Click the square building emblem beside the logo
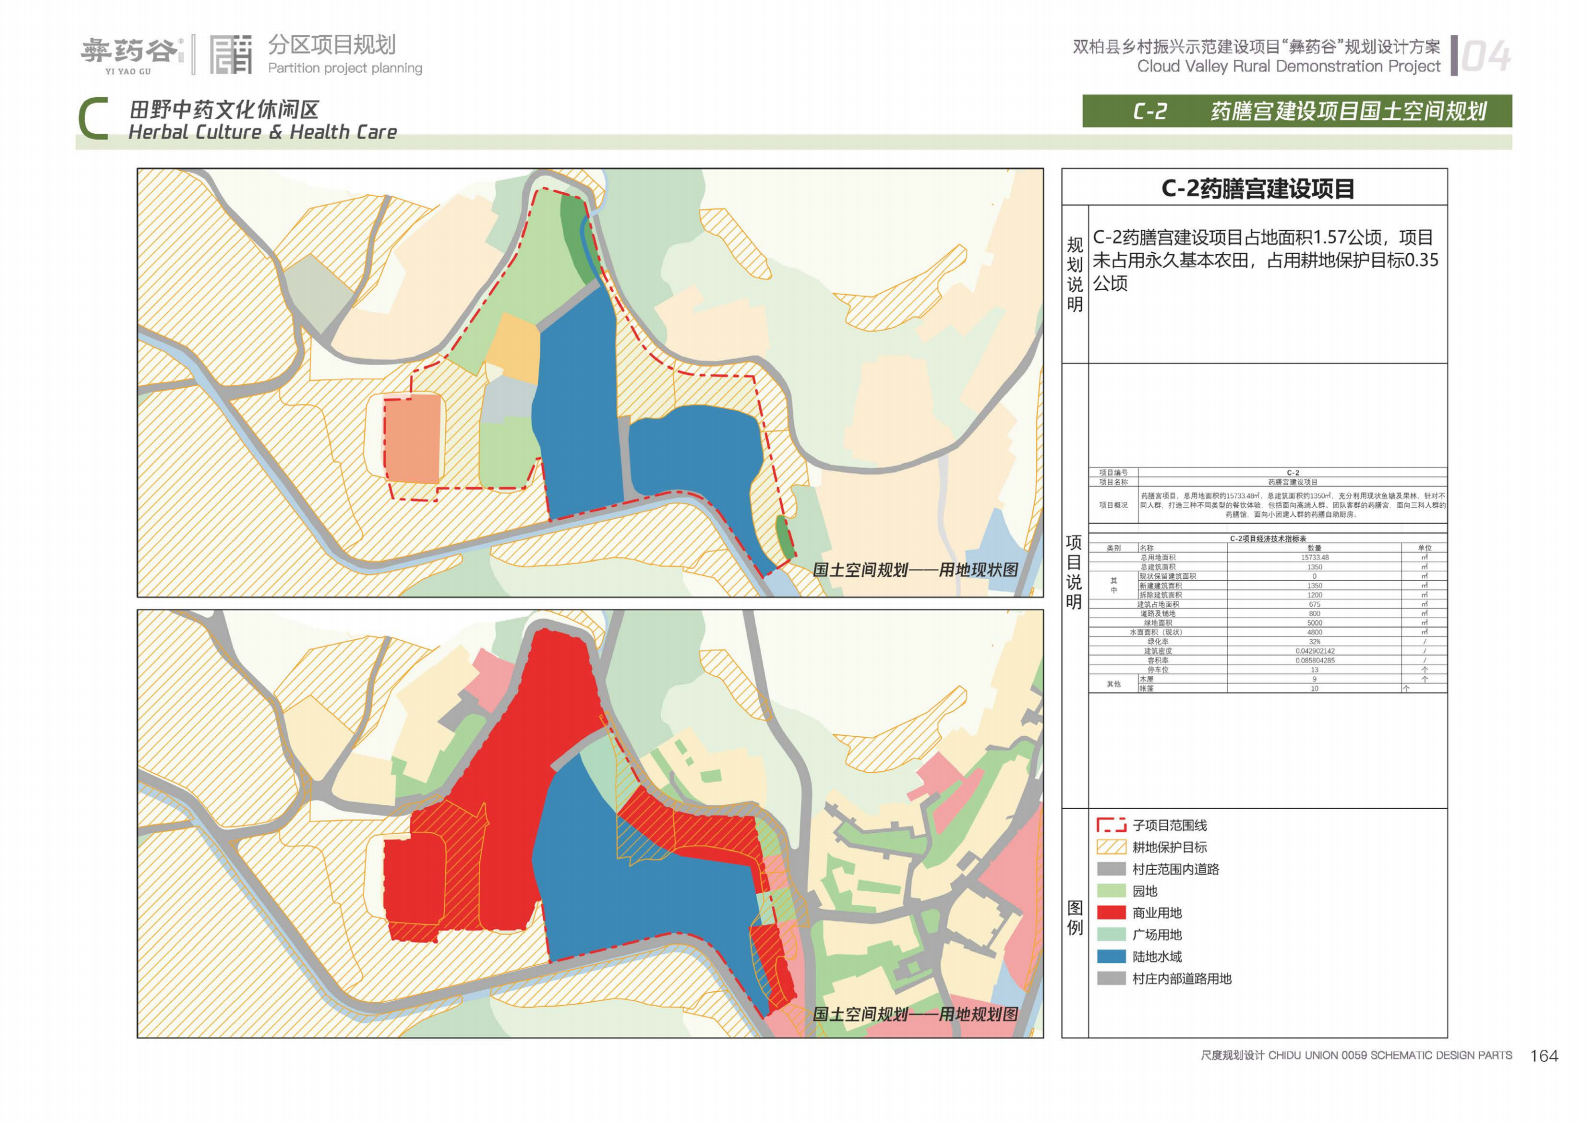The width and height of the screenshot is (1588, 1123). point(230,55)
